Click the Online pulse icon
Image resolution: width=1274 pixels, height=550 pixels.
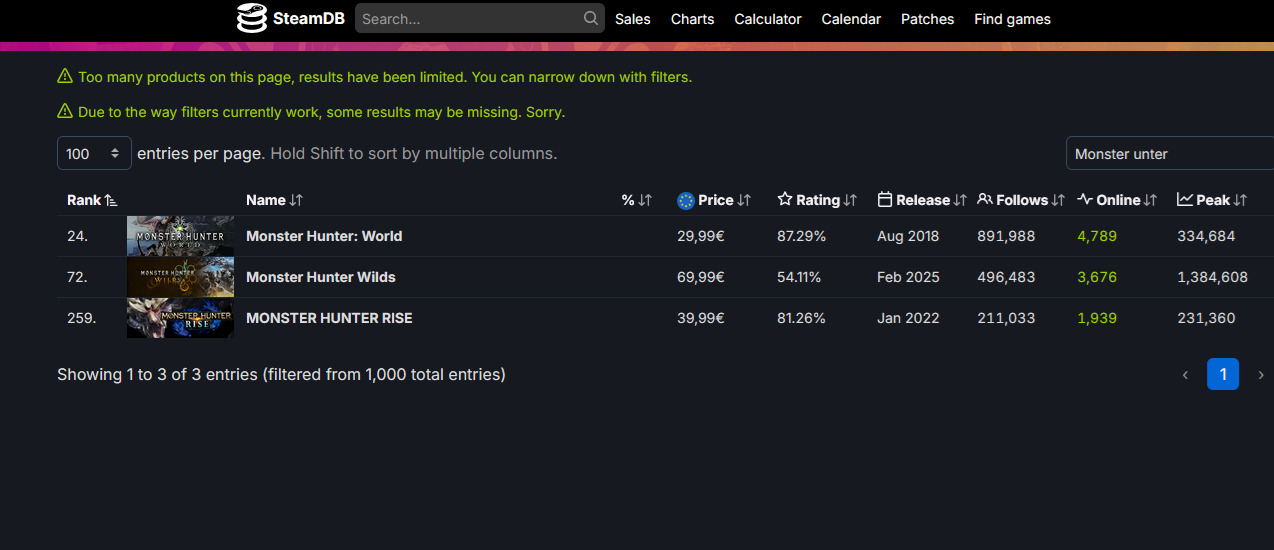pyautogui.click(x=1085, y=200)
